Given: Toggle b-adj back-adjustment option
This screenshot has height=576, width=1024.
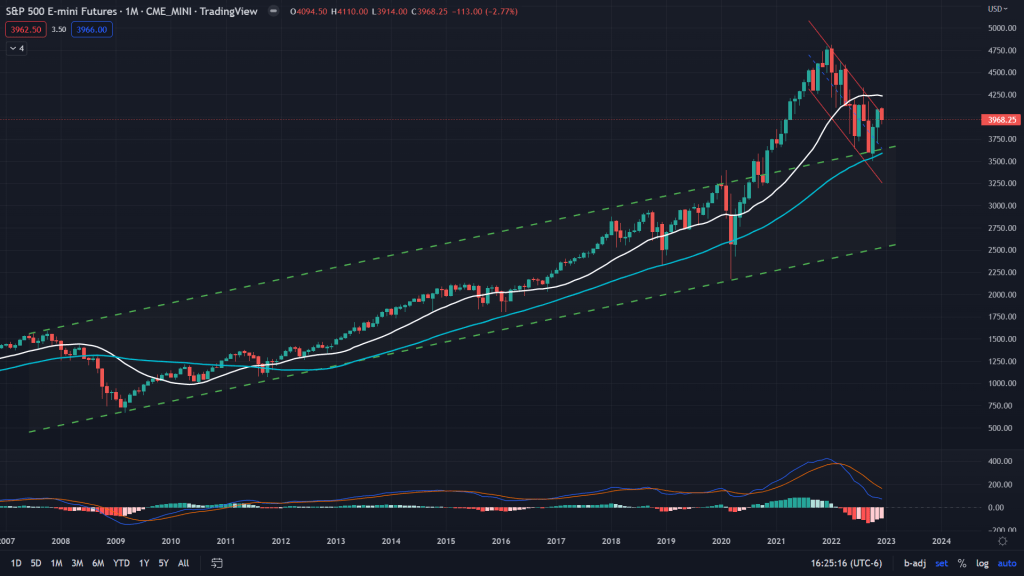Looking at the screenshot, I should point(915,563).
